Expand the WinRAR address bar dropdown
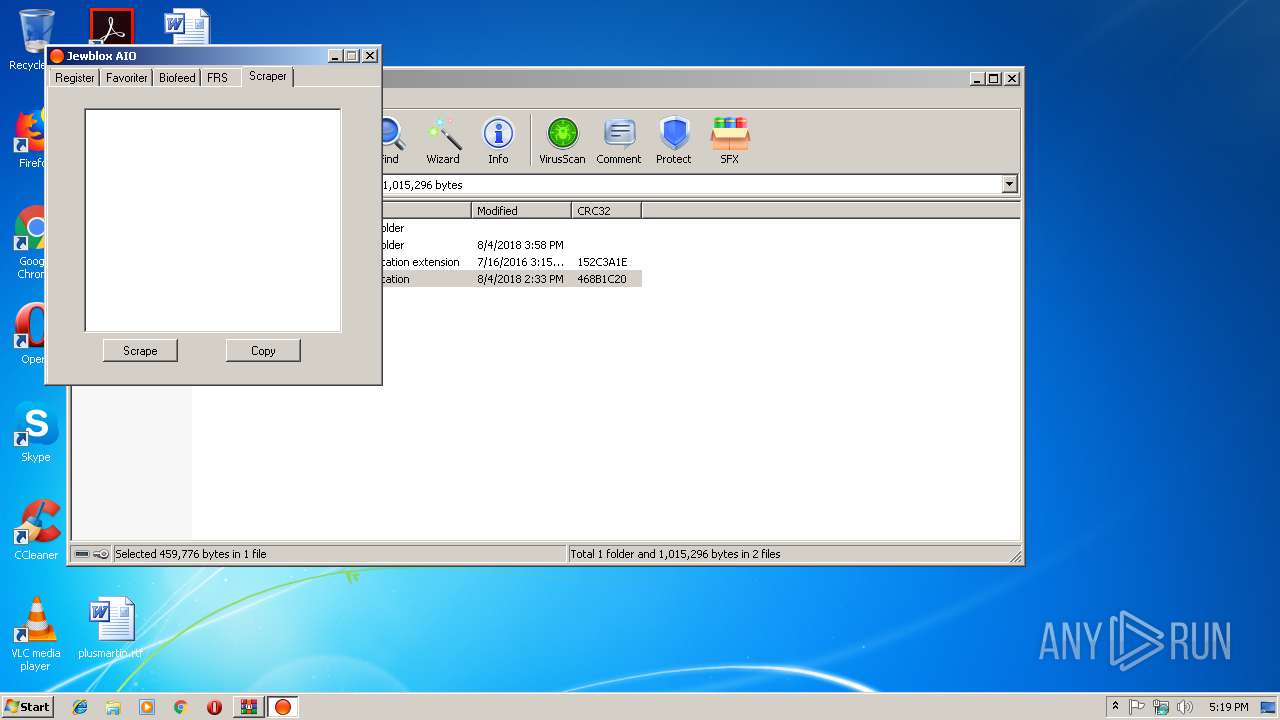The width and height of the screenshot is (1280, 720). pos(1009,184)
